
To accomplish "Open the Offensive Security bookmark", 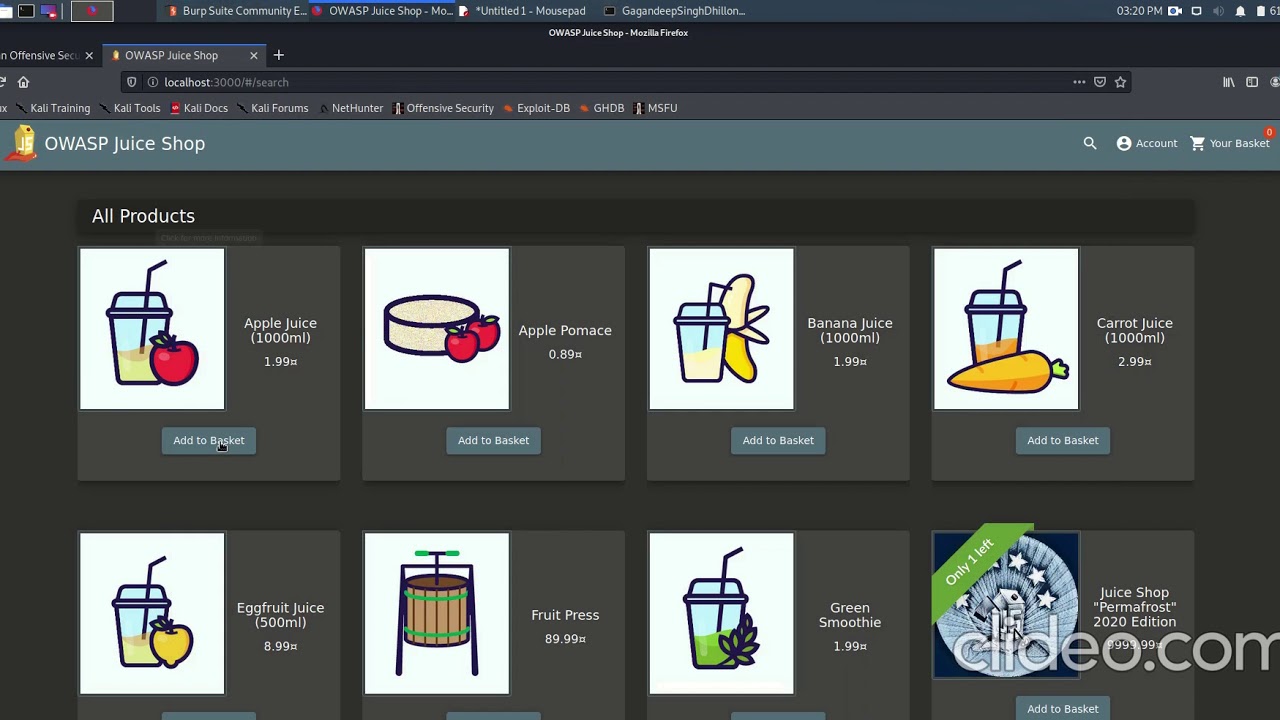I will pyautogui.click(x=443, y=108).
